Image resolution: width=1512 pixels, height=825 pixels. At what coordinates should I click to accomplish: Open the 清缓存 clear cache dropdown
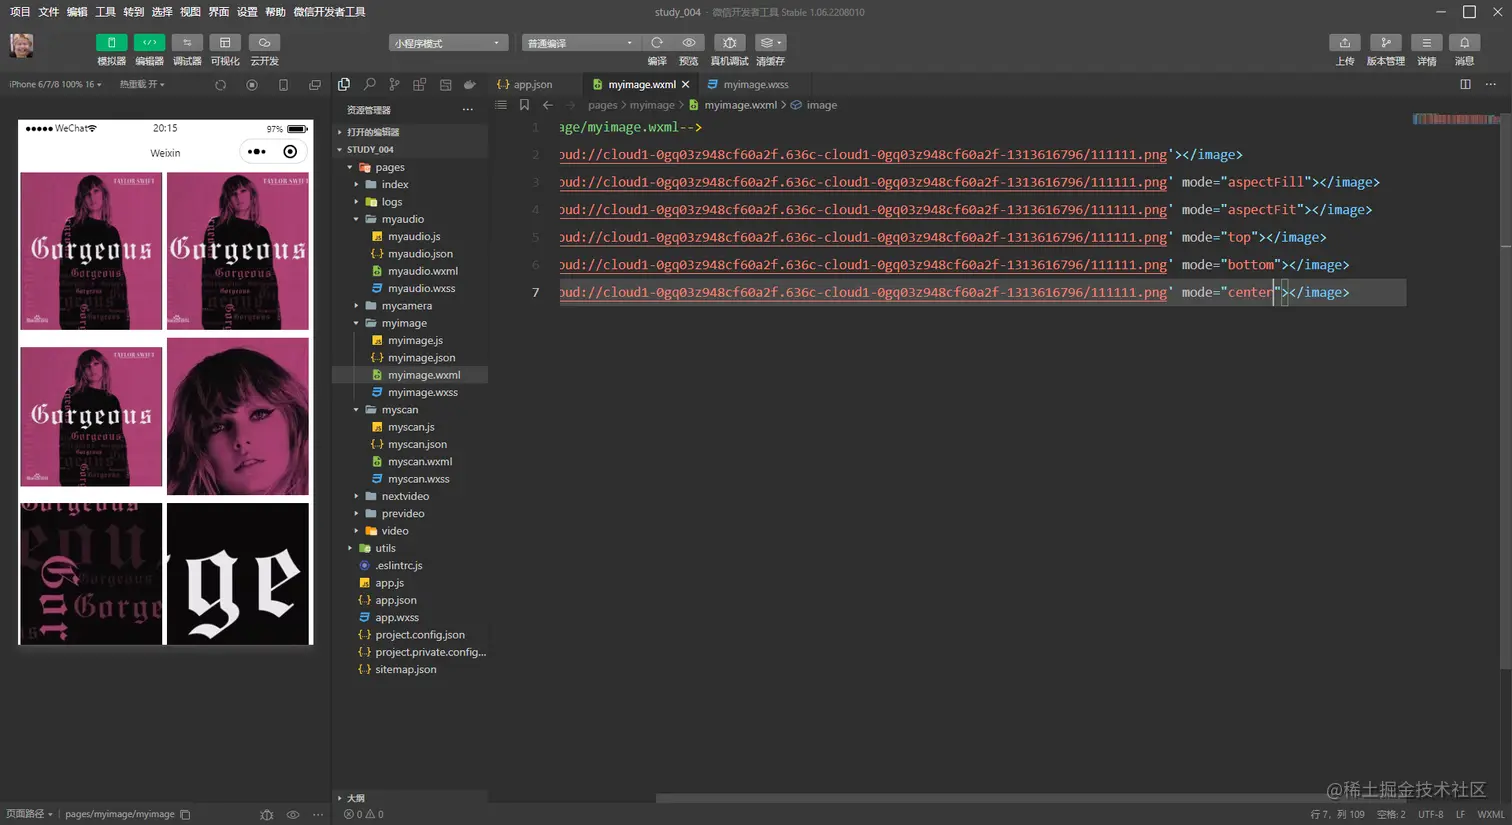[770, 43]
